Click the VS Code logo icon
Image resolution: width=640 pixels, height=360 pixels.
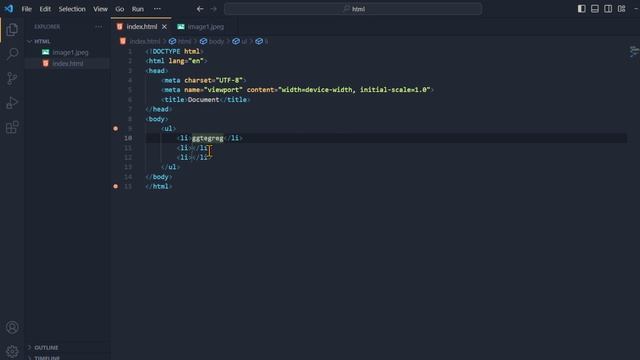pyautogui.click(x=9, y=9)
